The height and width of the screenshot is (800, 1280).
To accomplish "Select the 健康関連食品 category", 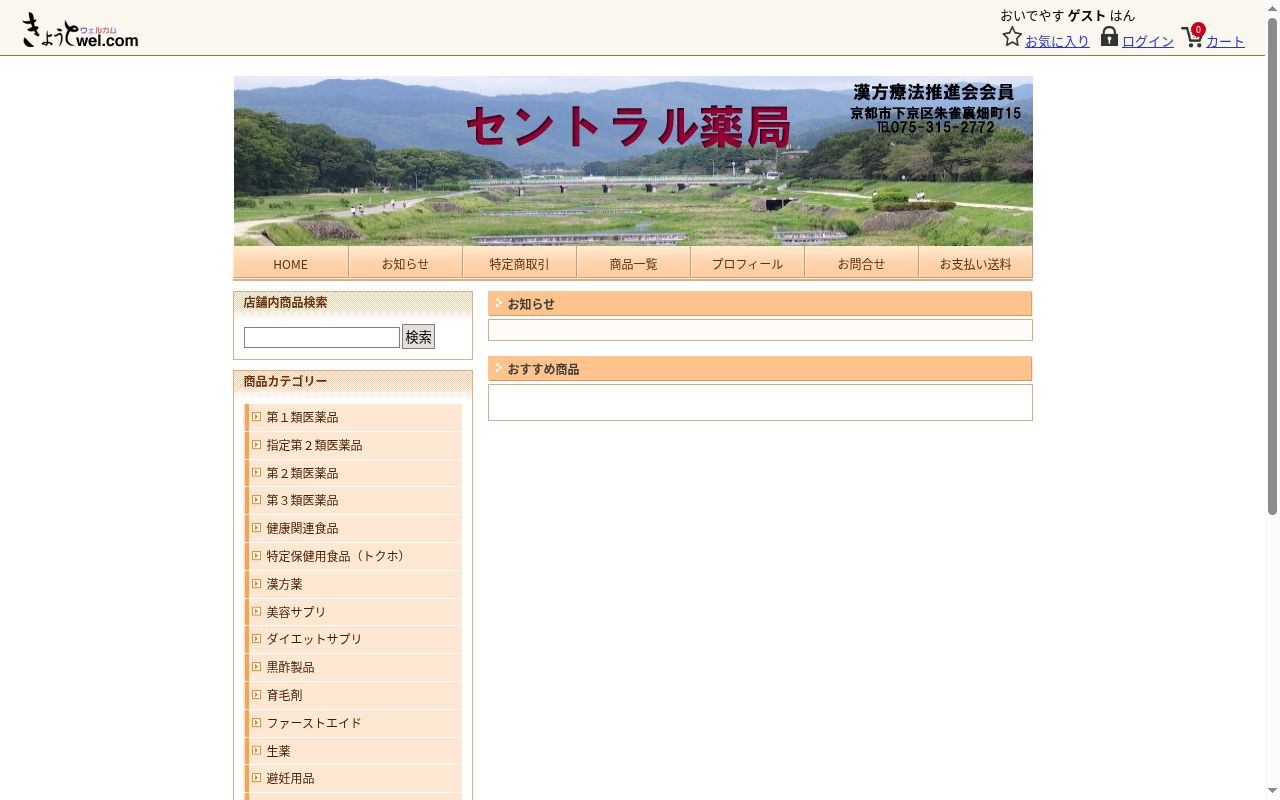I will click(353, 528).
